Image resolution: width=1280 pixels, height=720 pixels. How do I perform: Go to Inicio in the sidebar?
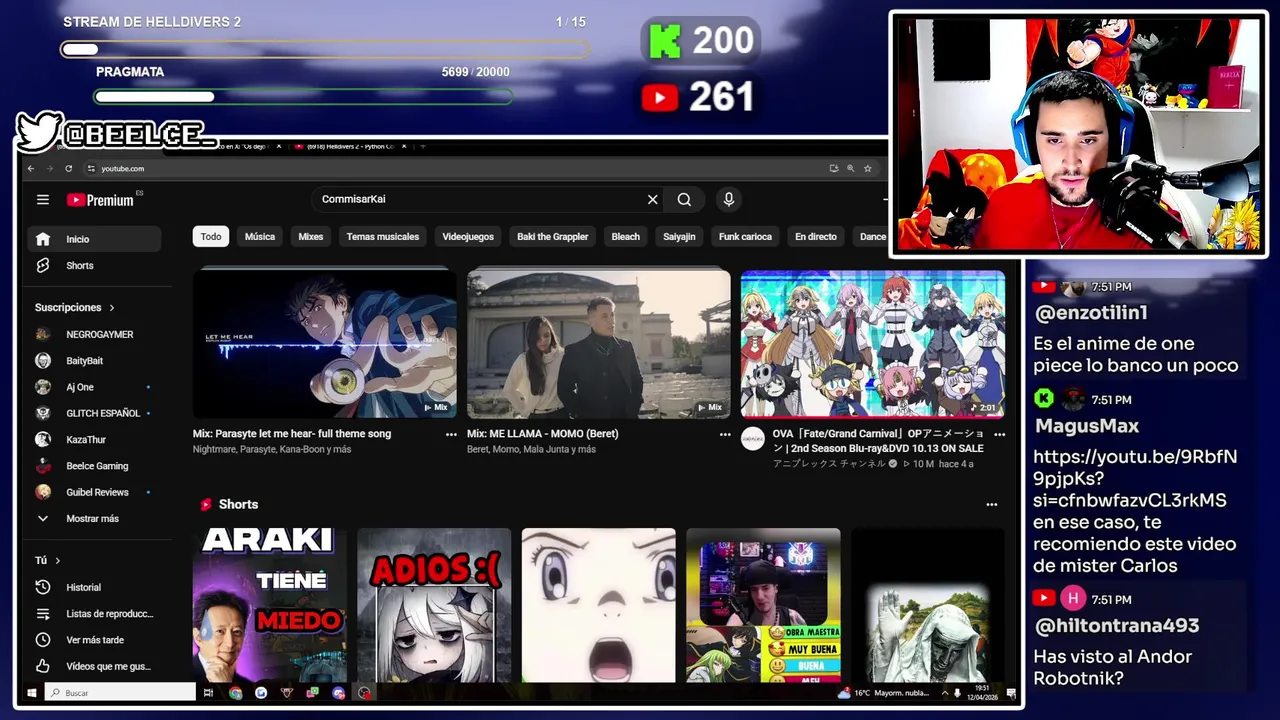95,239
